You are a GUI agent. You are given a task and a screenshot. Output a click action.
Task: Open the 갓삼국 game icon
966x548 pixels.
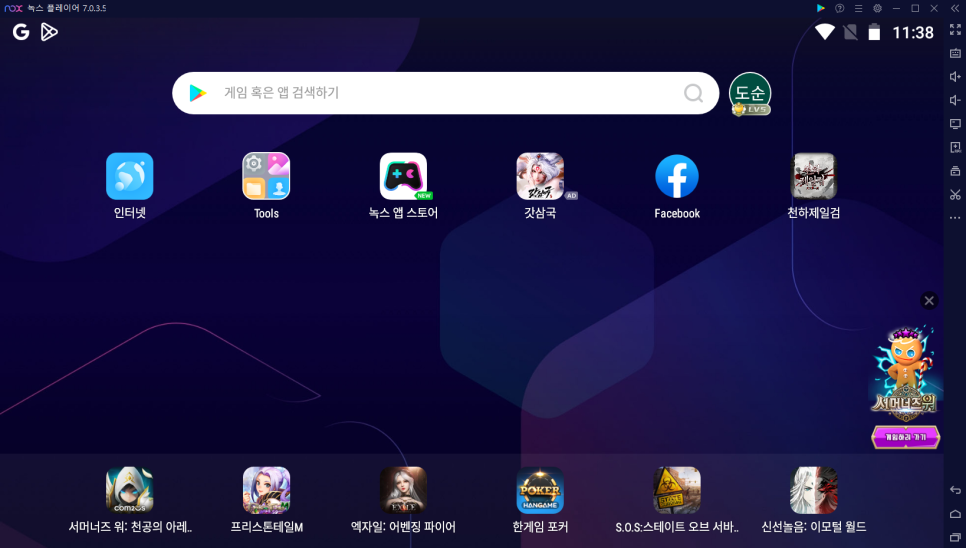(x=540, y=177)
